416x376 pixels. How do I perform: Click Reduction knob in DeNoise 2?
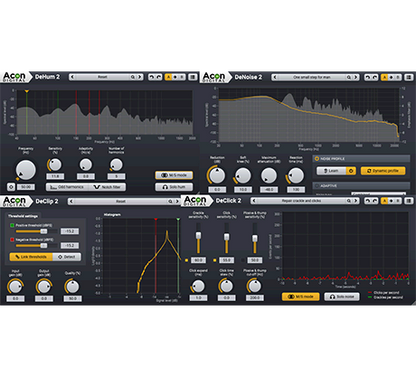pyautogui.click(x=217, y=175)
